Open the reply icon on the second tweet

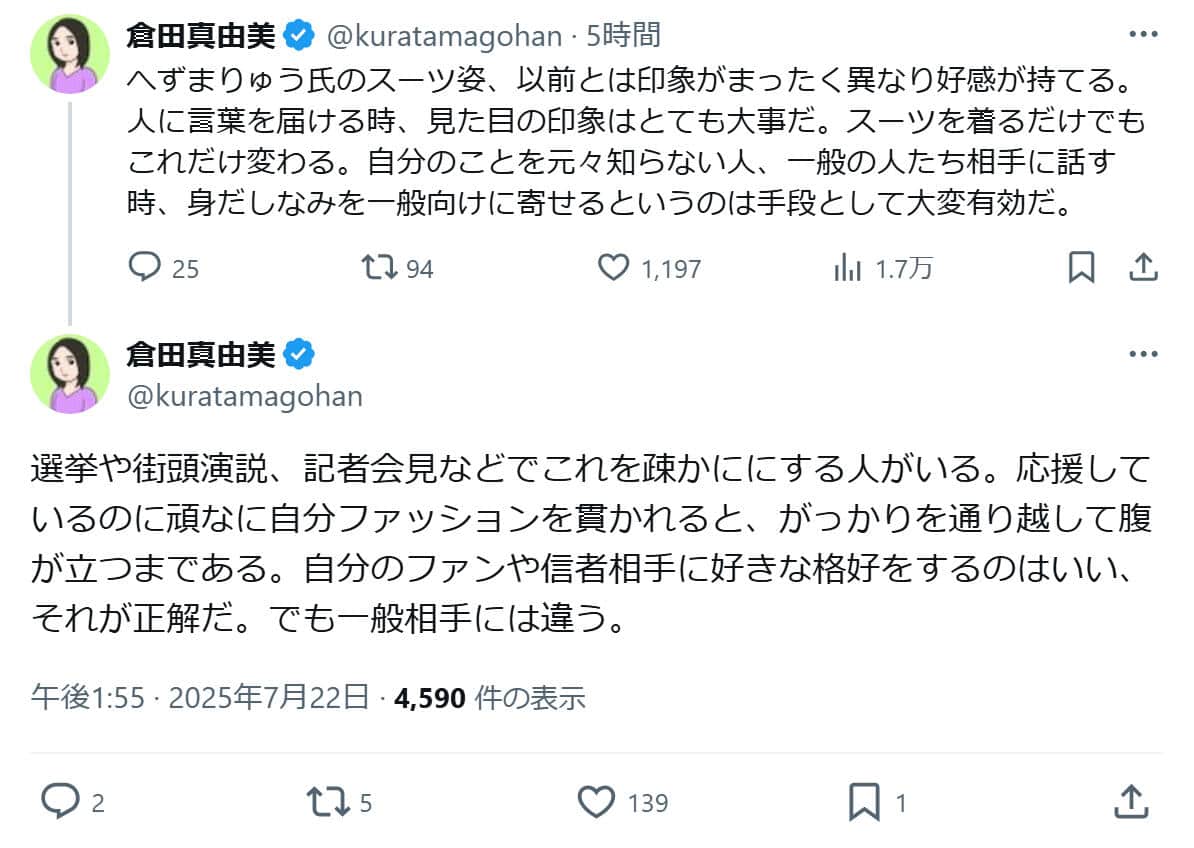(x=62, y=802)
